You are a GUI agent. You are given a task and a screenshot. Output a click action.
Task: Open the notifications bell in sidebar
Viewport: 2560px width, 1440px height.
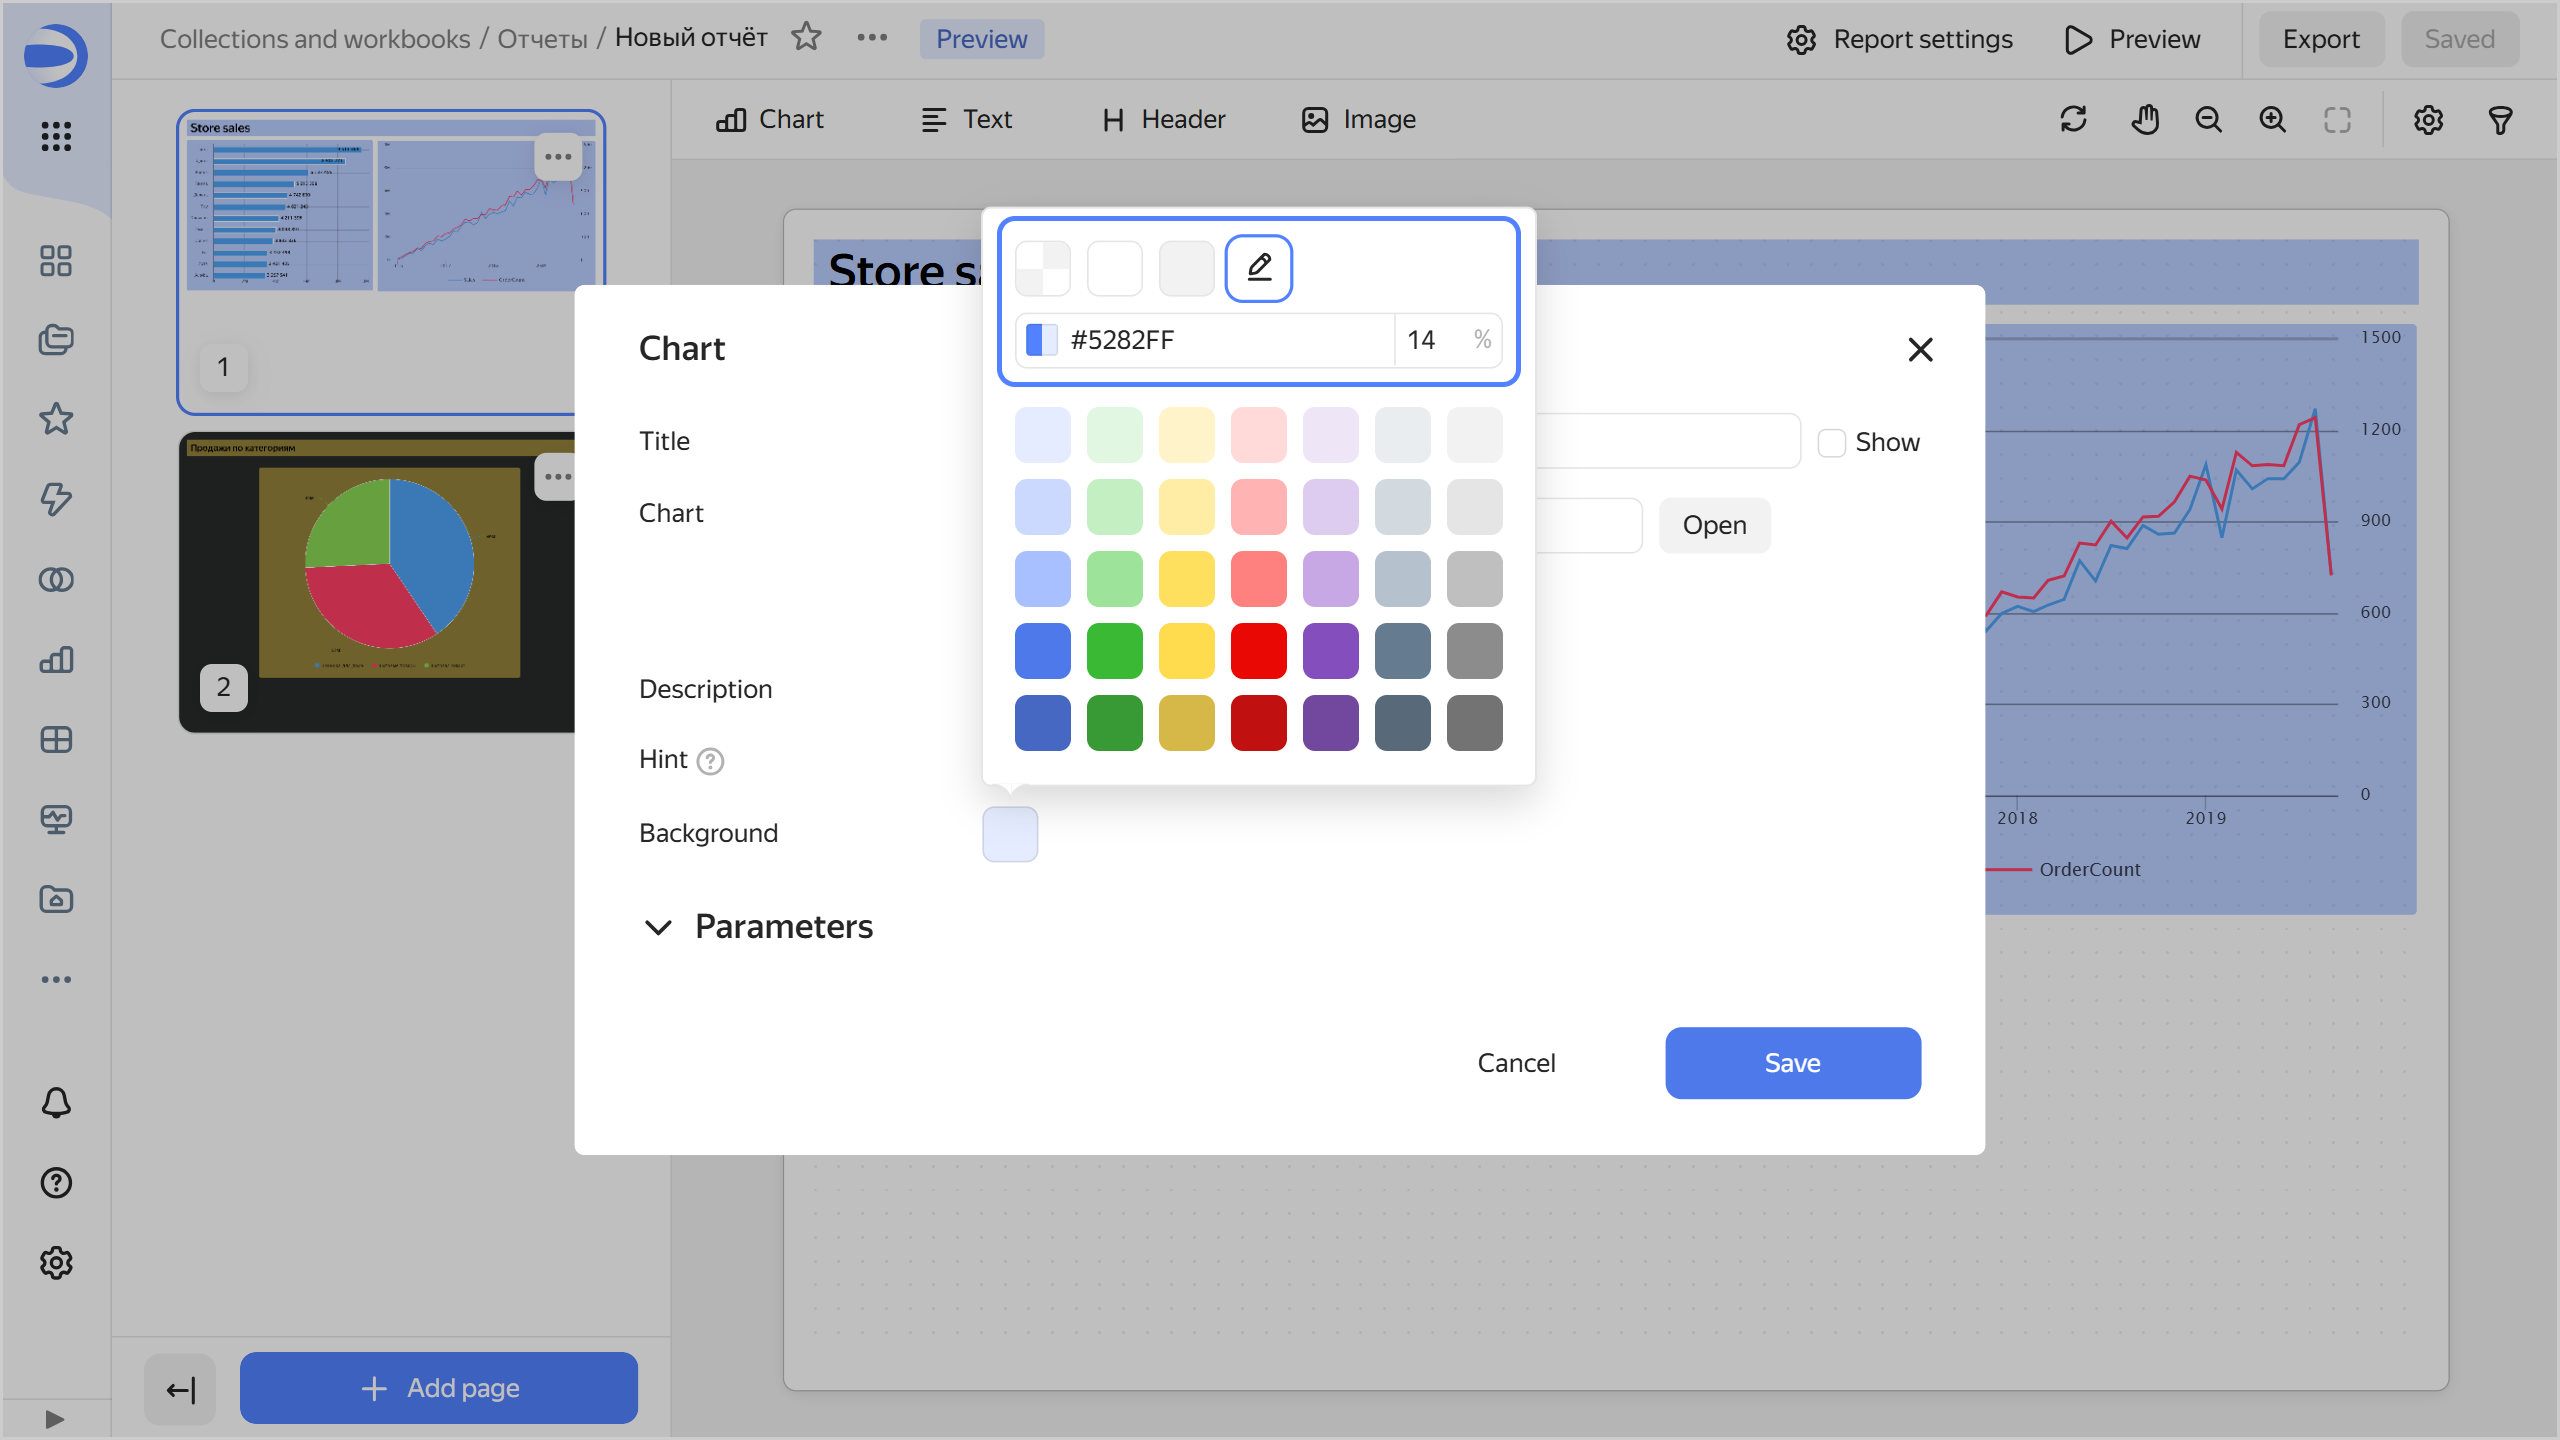coord(56,1103)
